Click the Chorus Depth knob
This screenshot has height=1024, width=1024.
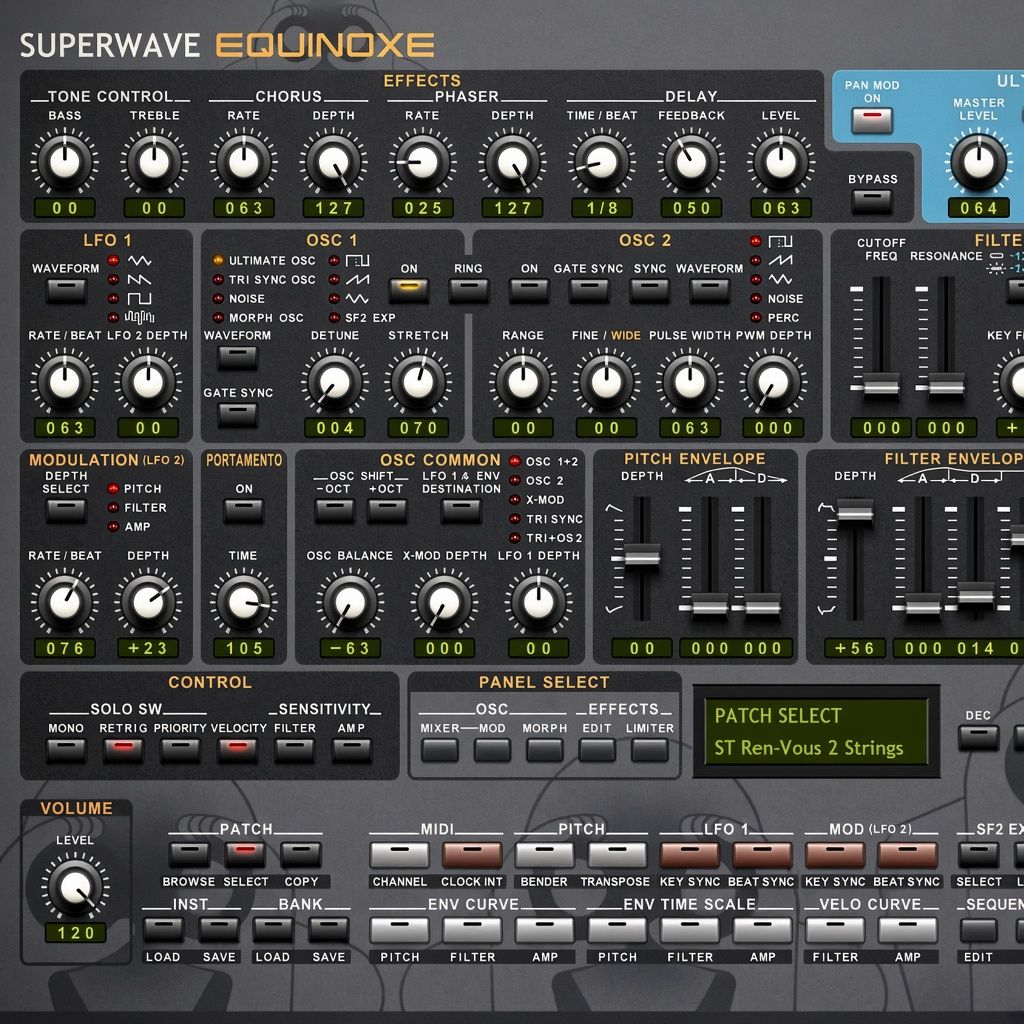(x=333, y=162)
